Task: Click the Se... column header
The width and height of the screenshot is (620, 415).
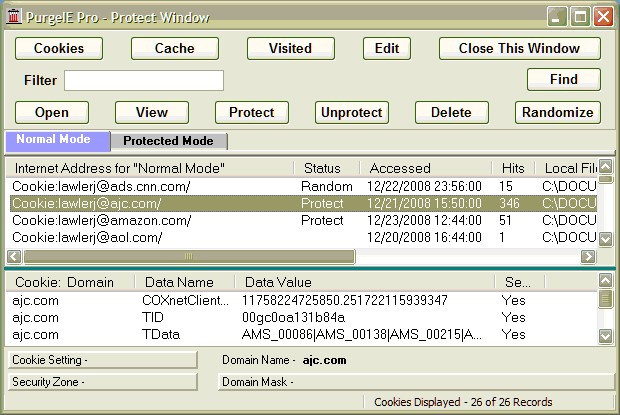Action: [520, 282]
